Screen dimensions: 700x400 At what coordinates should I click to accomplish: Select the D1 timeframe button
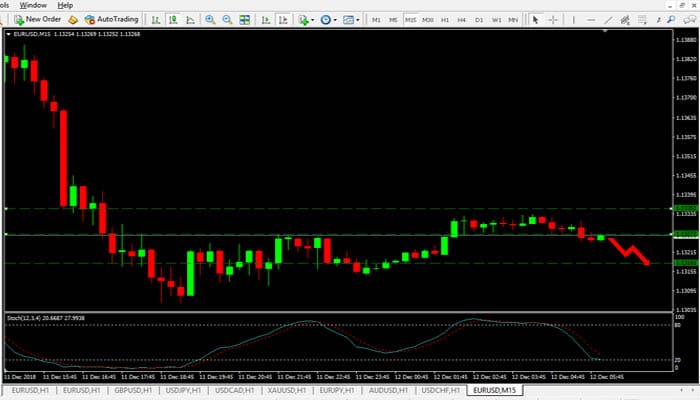tap(479, 19)
